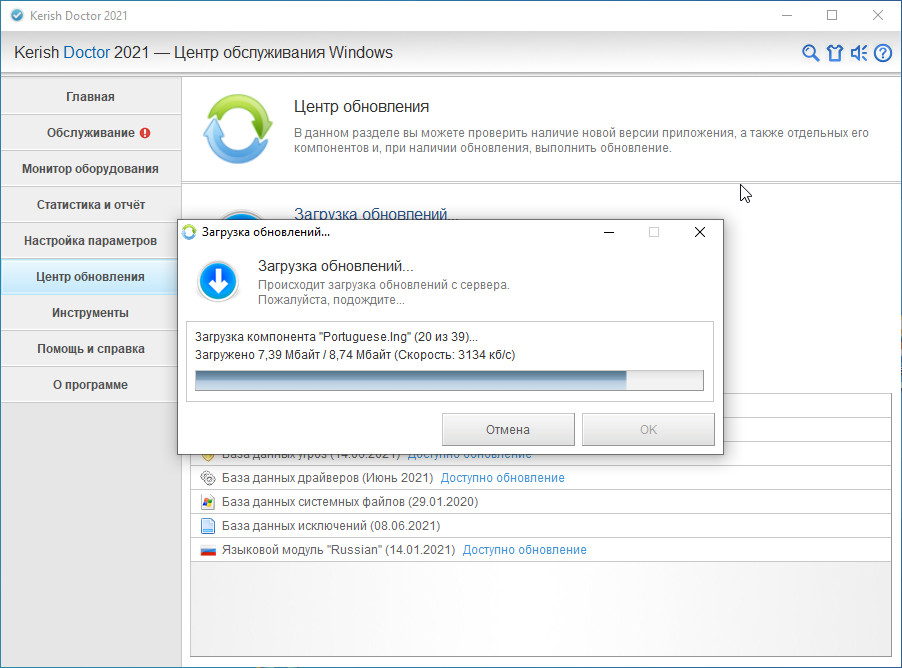Click text Происходит загрузка обновлений с сервера
902x668 pixels.
[x=384, y=285]
